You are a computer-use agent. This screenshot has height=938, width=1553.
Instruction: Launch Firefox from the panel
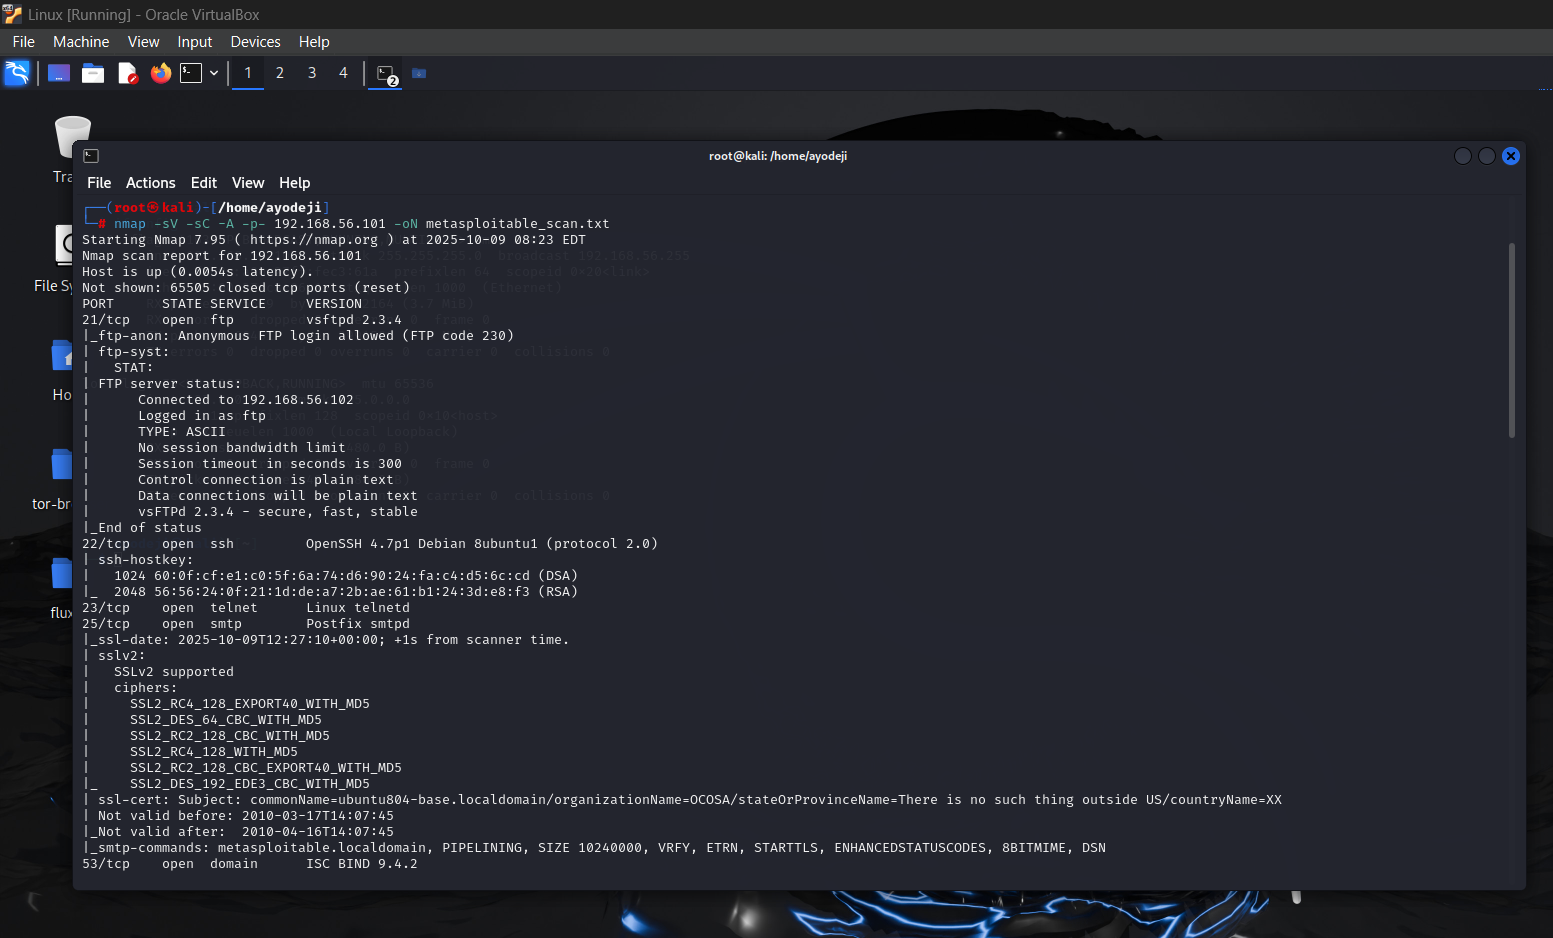coord(161,73)
